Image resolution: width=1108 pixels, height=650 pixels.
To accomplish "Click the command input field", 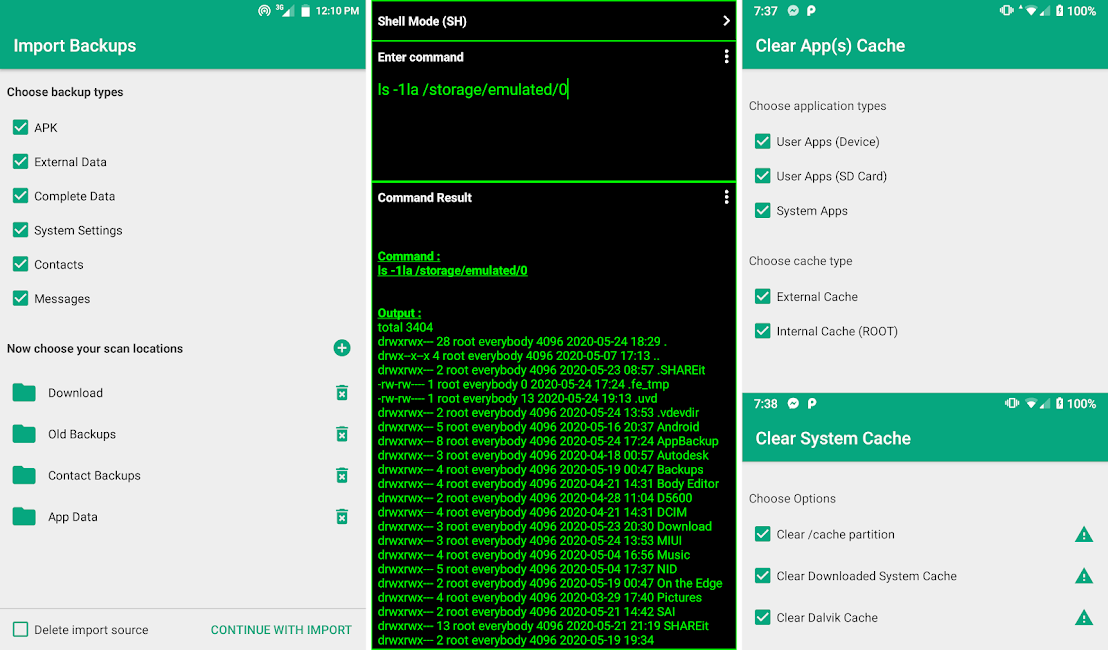I will (x=554, y=124).
